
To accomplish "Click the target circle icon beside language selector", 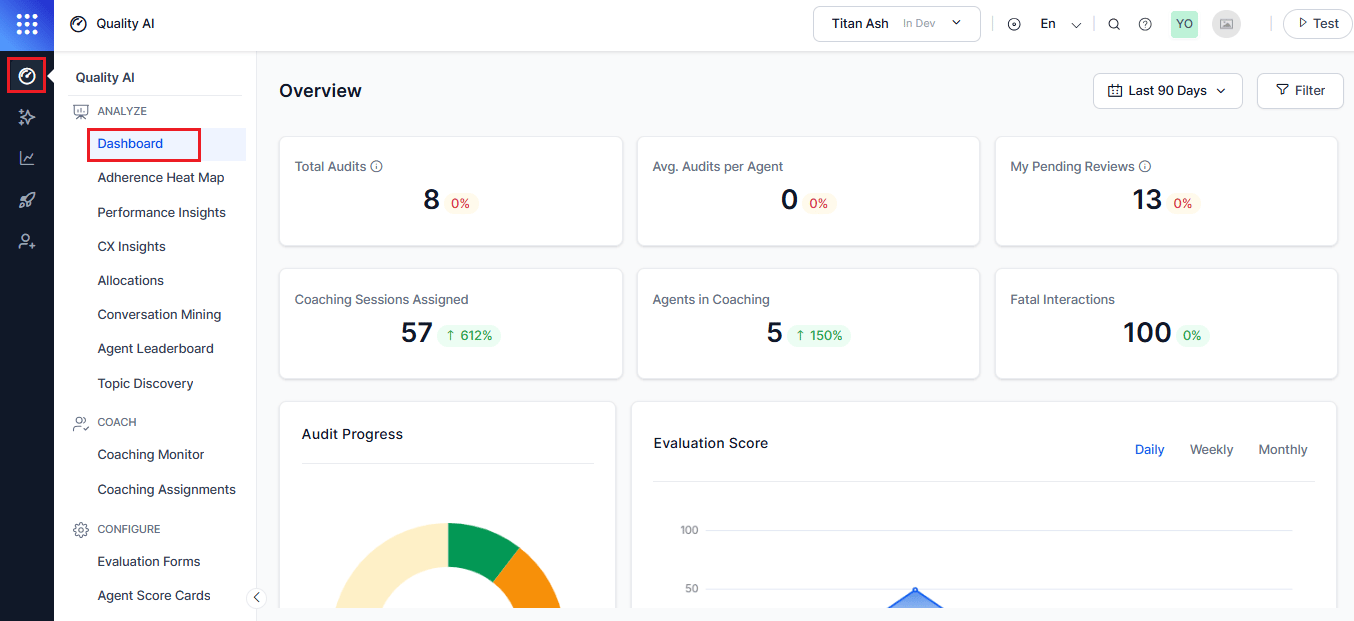I will coord(1014,24).
